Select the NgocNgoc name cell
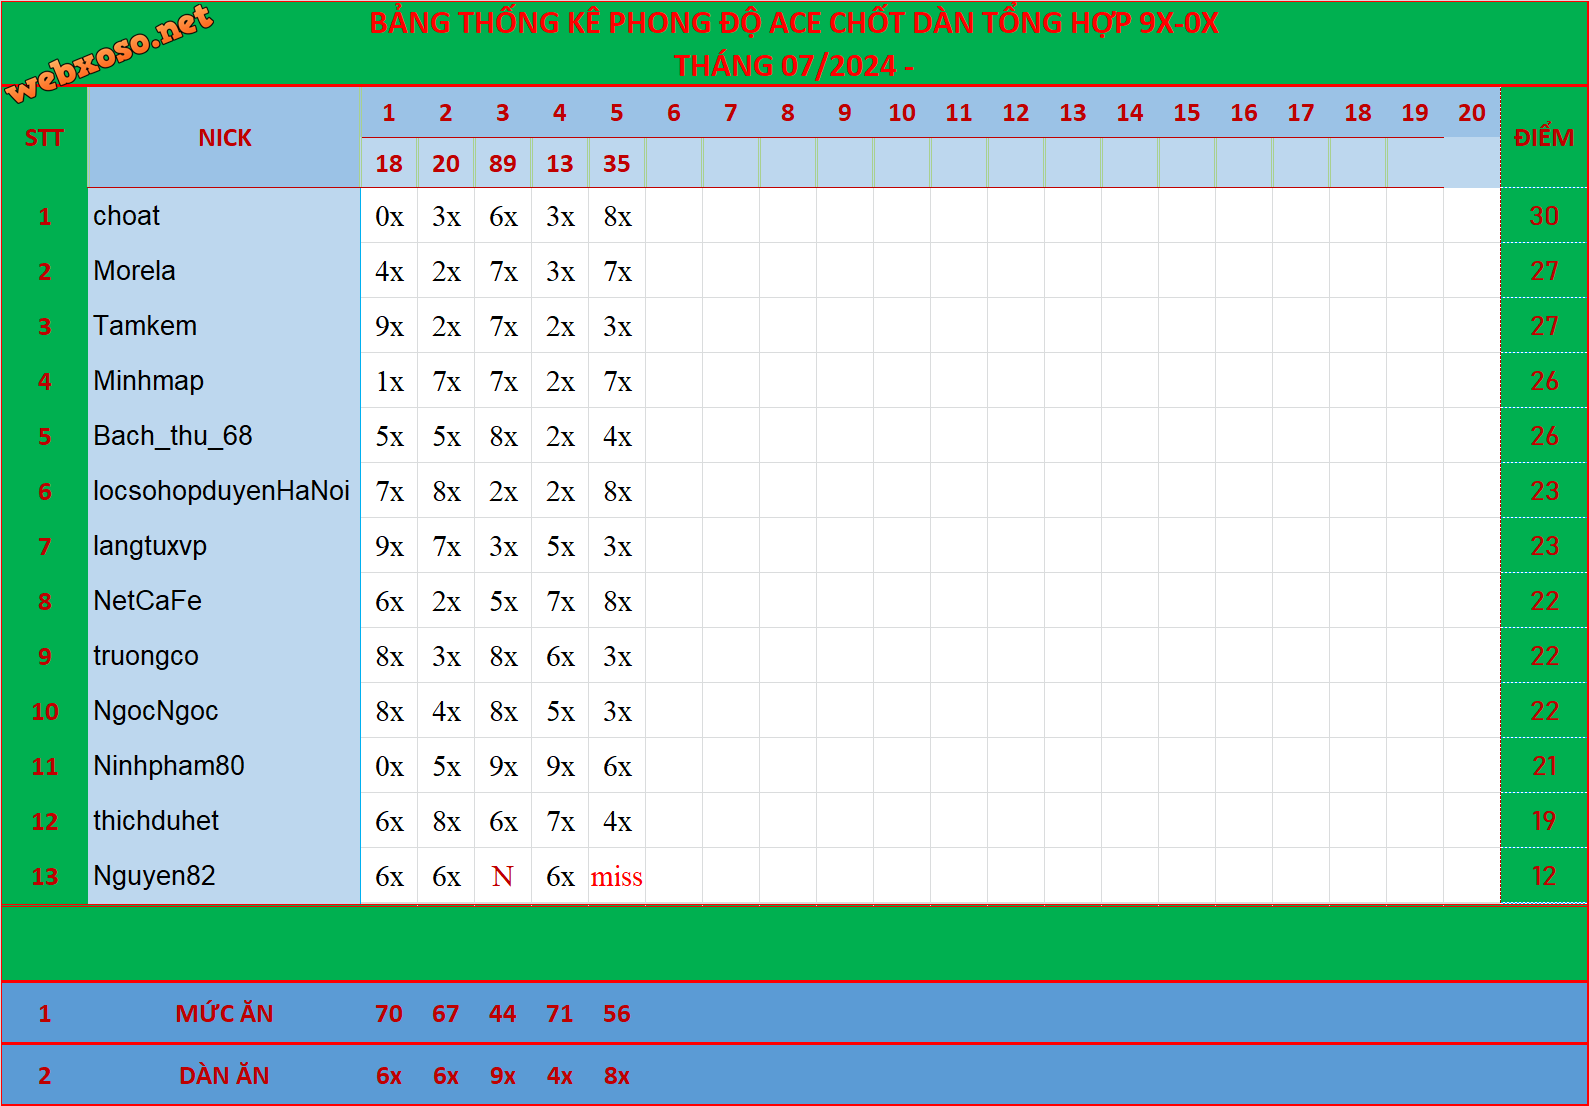Viewport: 1589px width, 1106px height. [x=224, y=711]
